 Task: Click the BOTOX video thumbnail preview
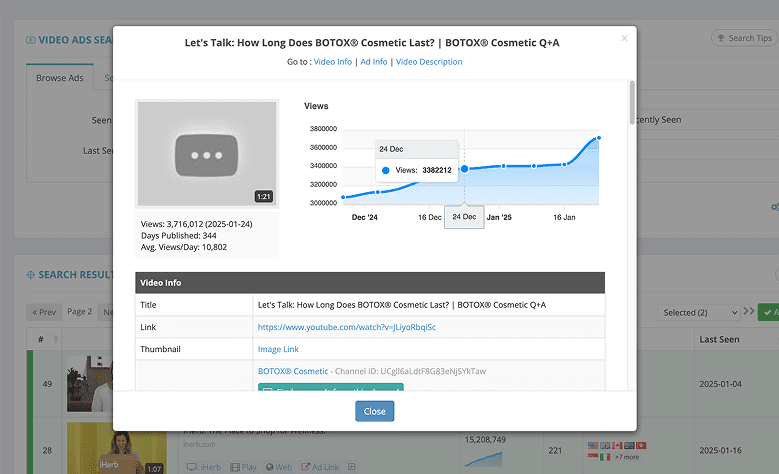(x=206, y=154)
